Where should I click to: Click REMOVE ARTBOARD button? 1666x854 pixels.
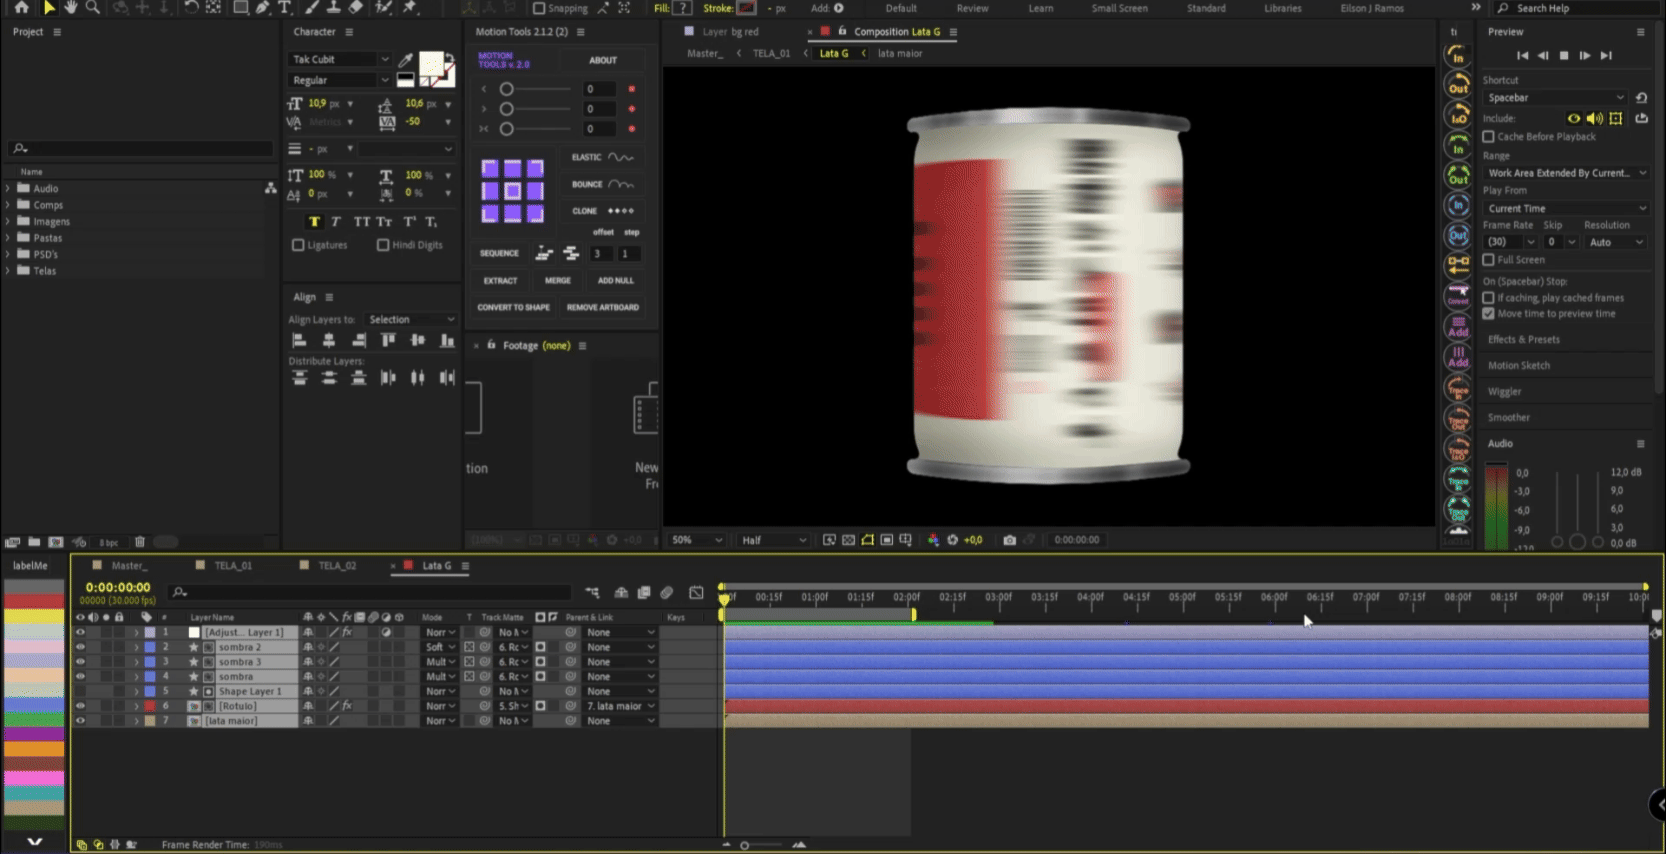coord(603,308)
